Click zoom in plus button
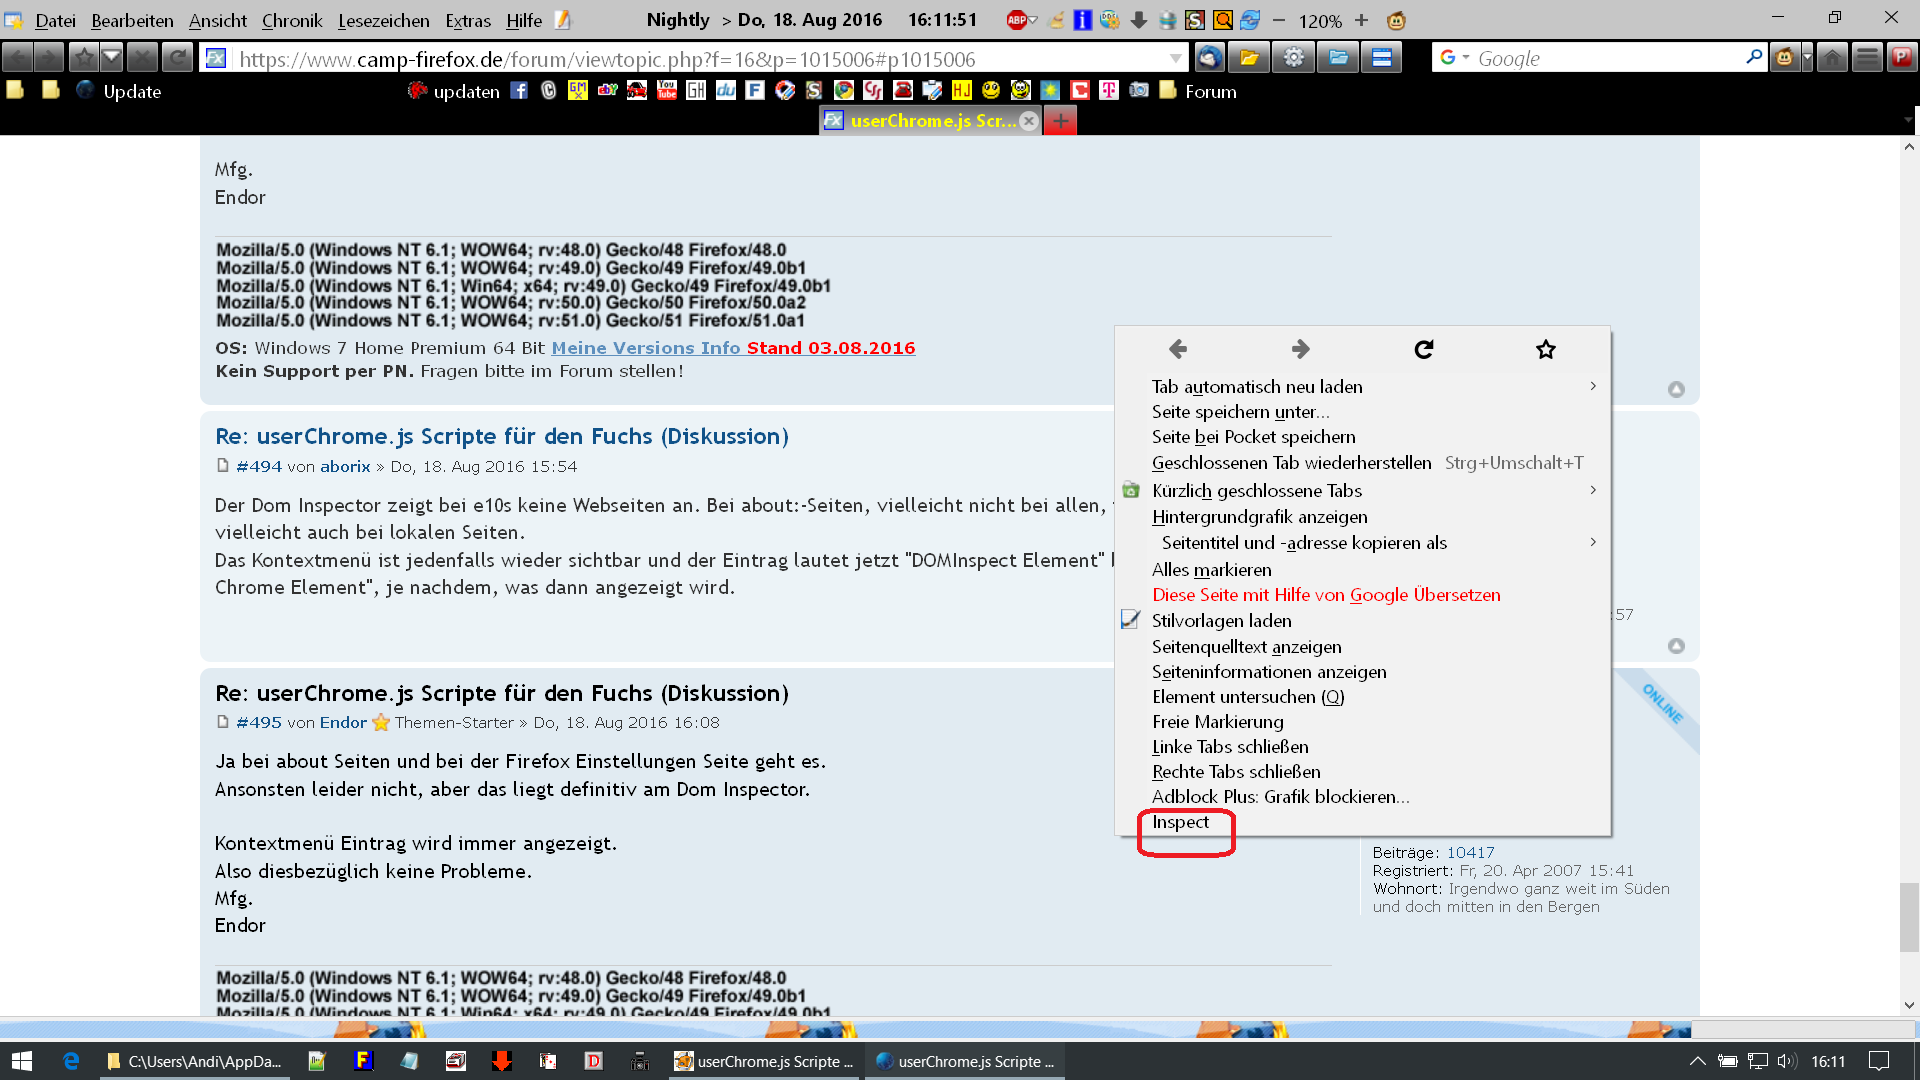 click(x=1361, y=20)
